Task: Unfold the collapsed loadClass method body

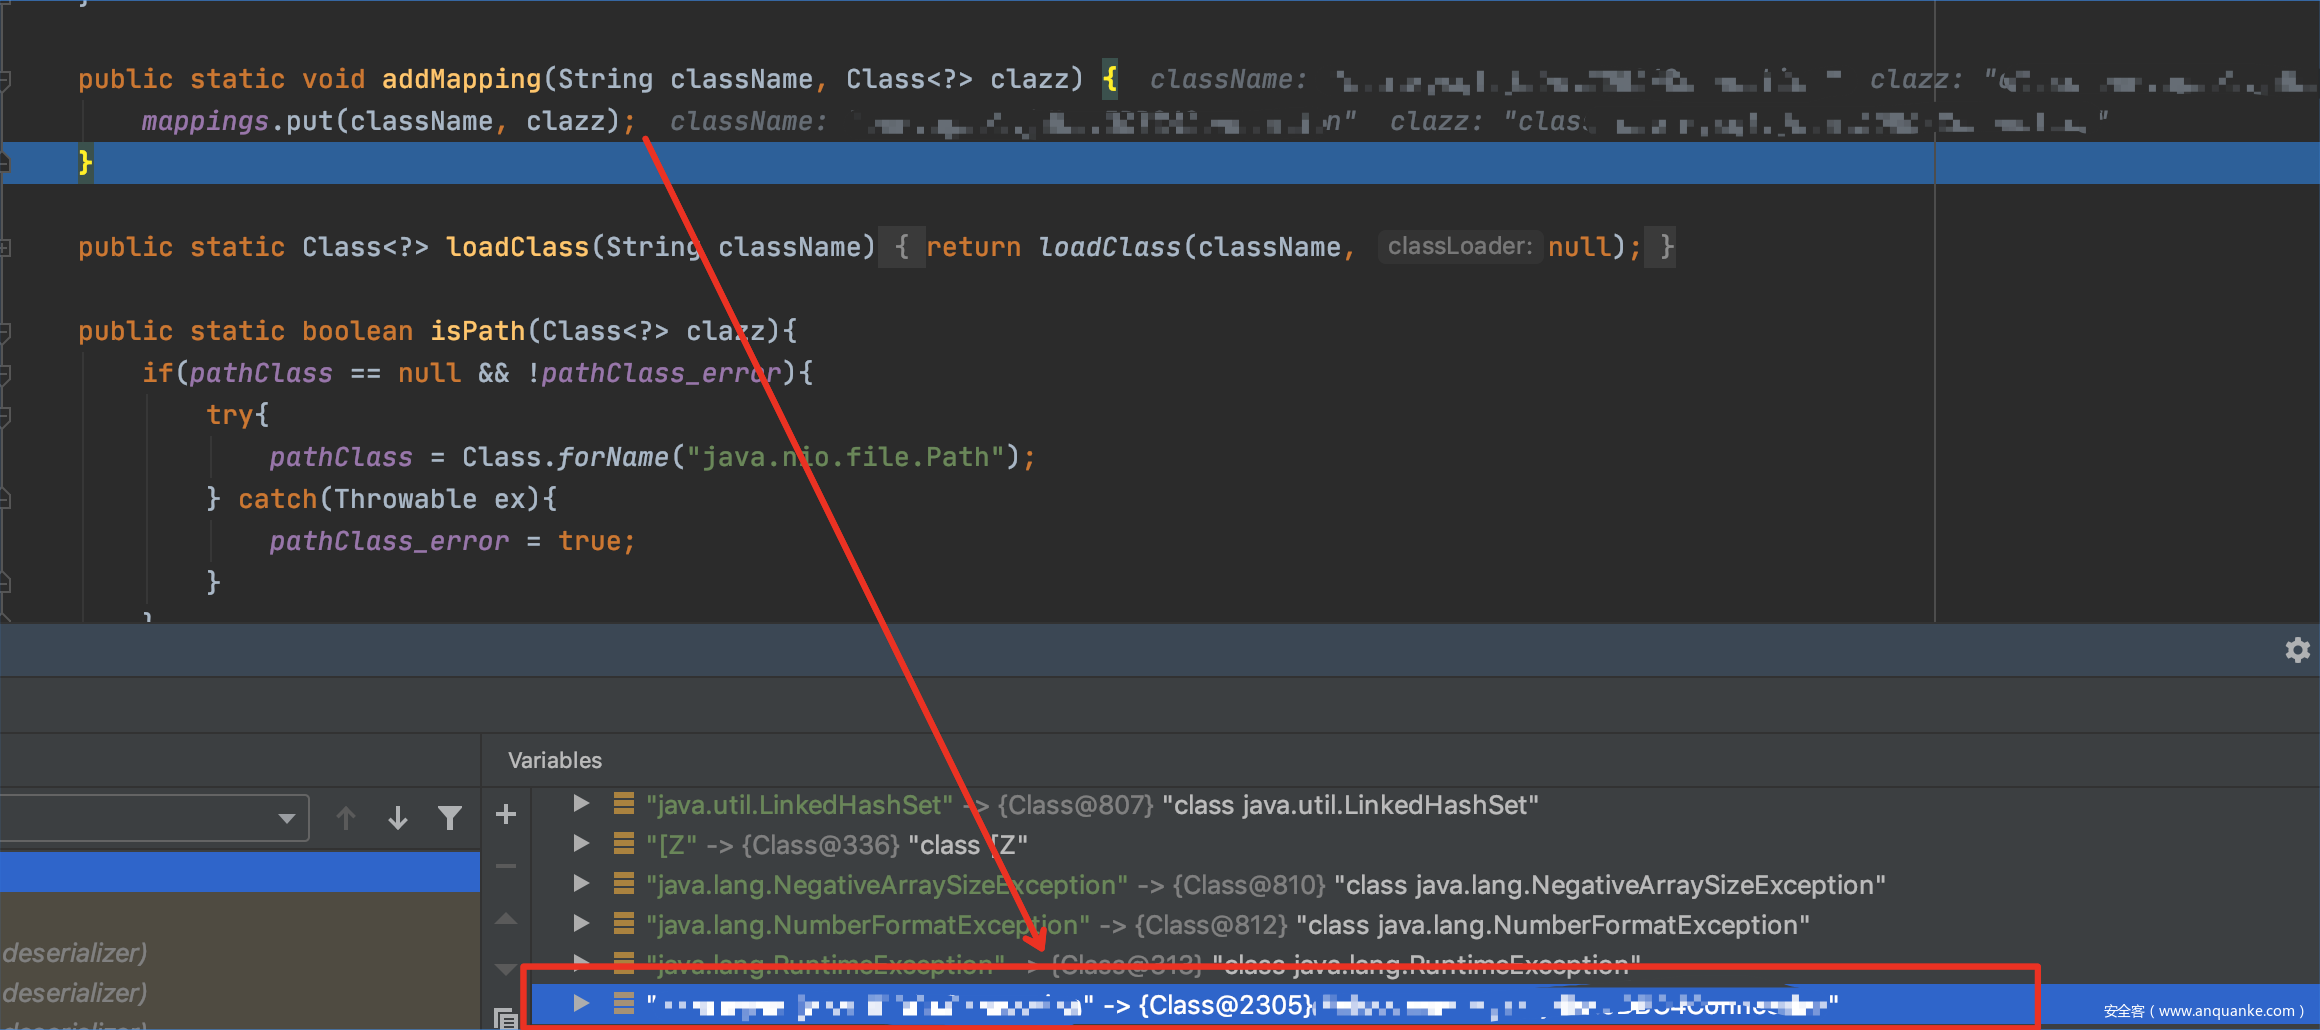Action: point(902,247)
